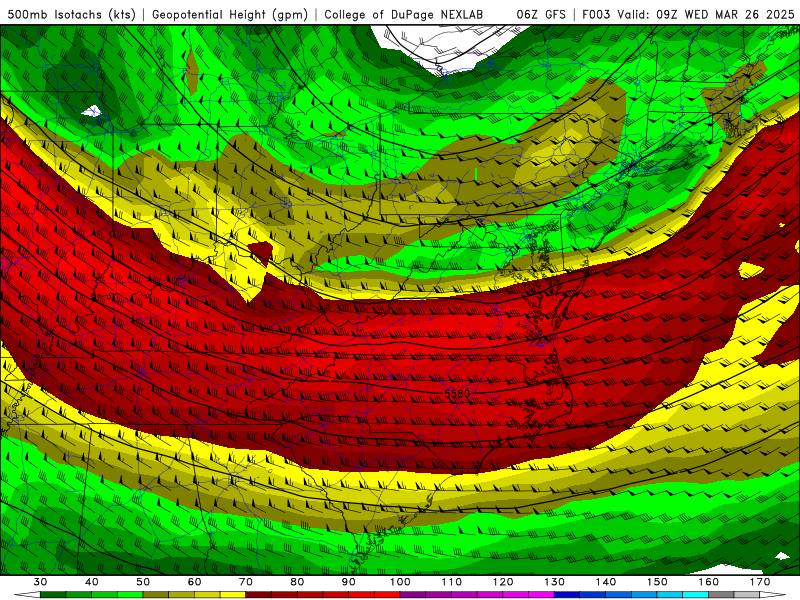This screenshot has height=600, width=800.
Task: Pick the magenta swatch under the 120 label
Action: (516, 595)
